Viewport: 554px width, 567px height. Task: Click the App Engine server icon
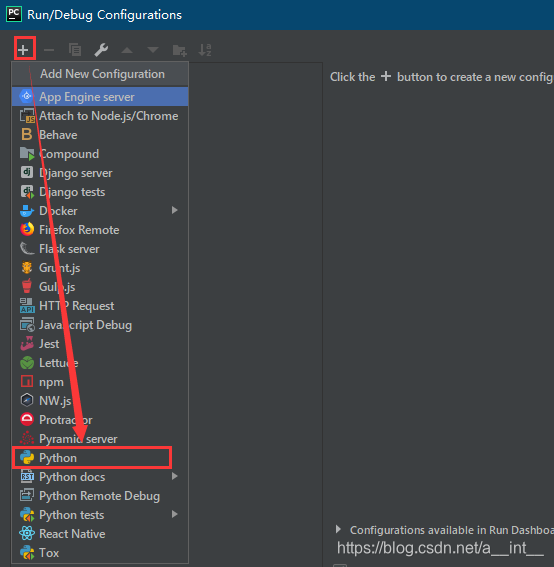point(27,97)
